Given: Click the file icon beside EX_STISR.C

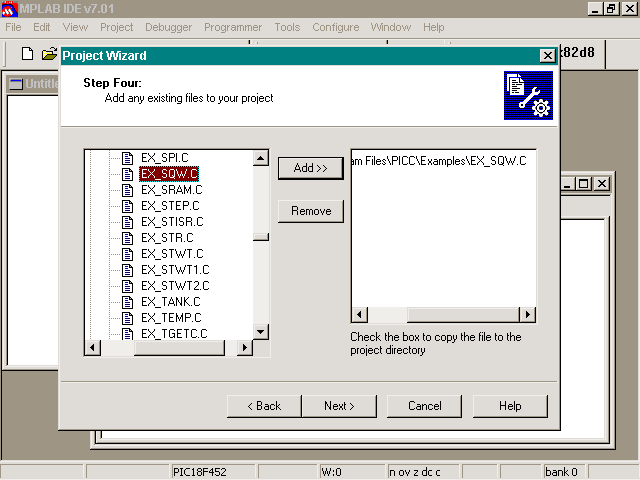Looking at the screenshot, I should click(128, 222).
